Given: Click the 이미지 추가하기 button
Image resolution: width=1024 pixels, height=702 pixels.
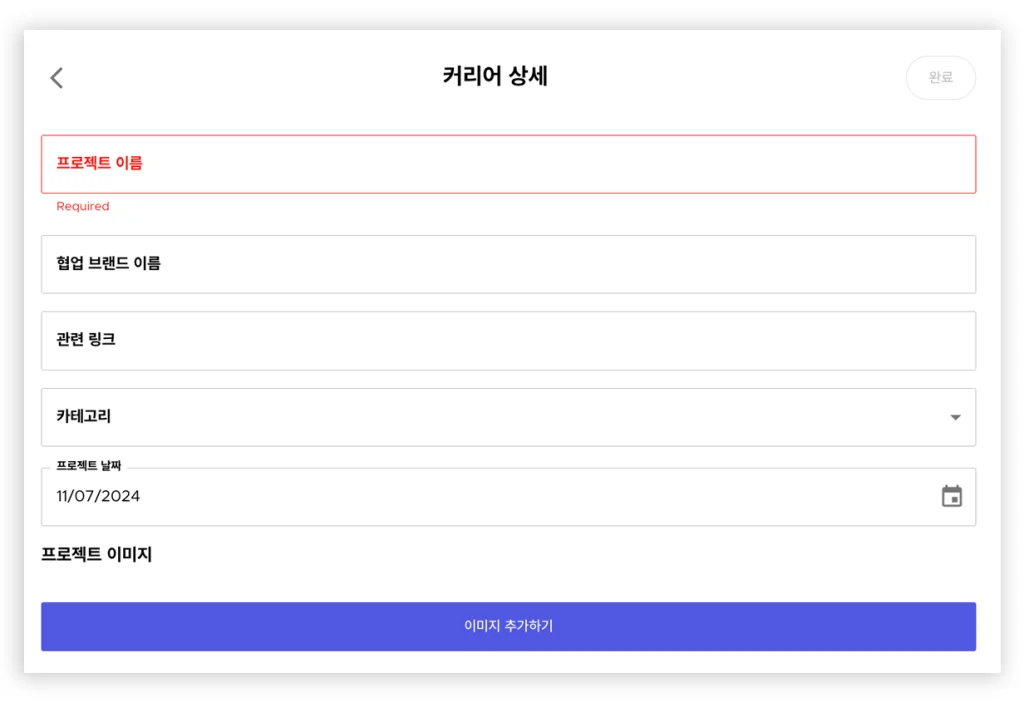Looking at the screenshot, I should coord(508,626).
